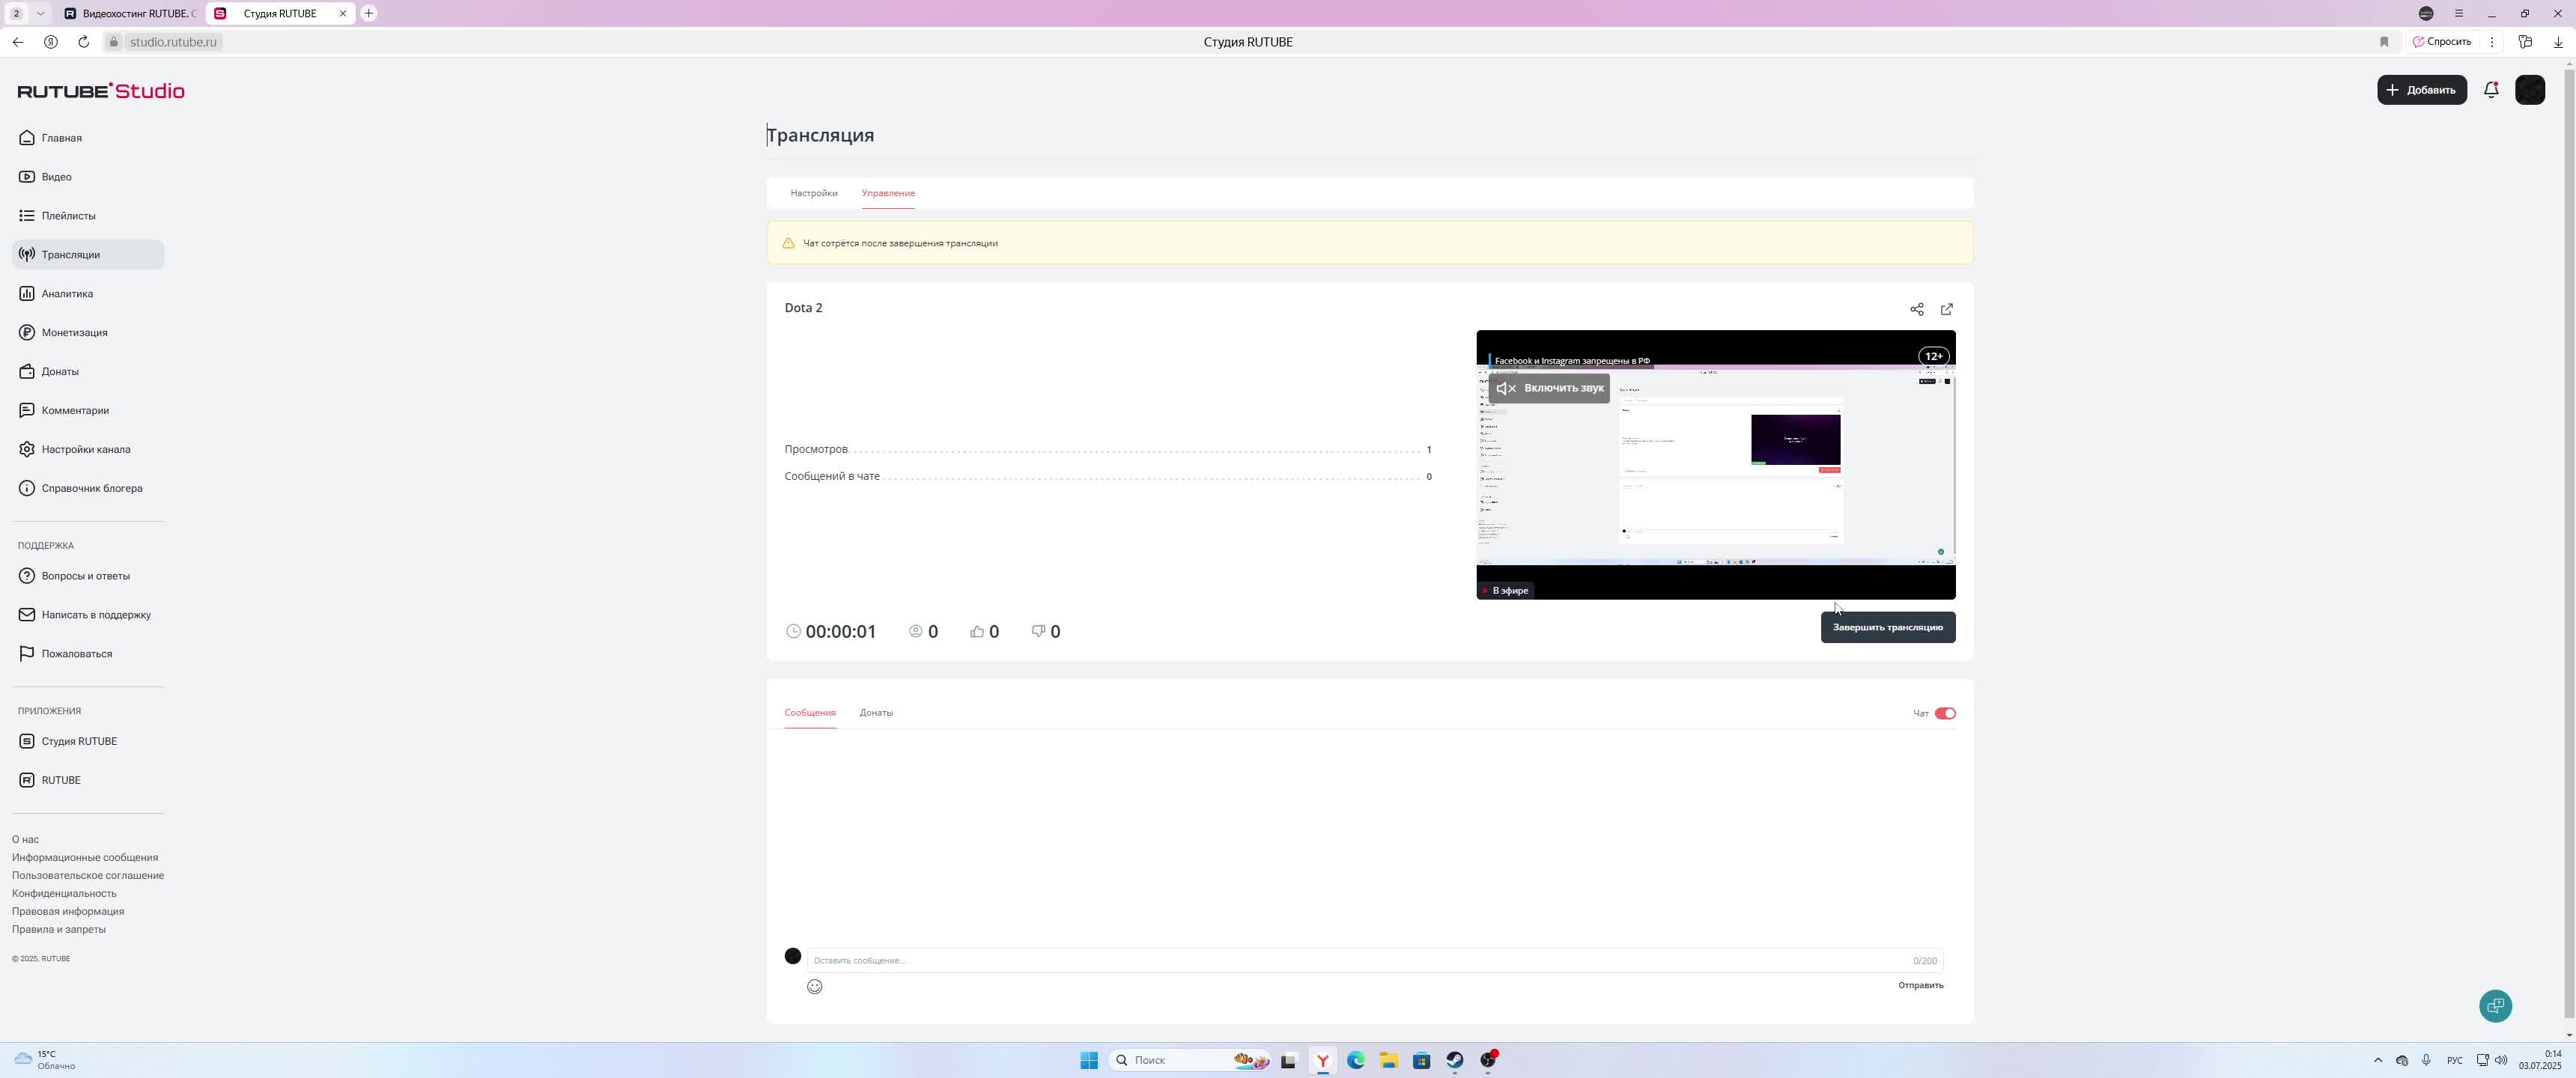Open stream in new window icon
Viewport: 2576px width, 1078px height.
click(x=1946, y=310)
